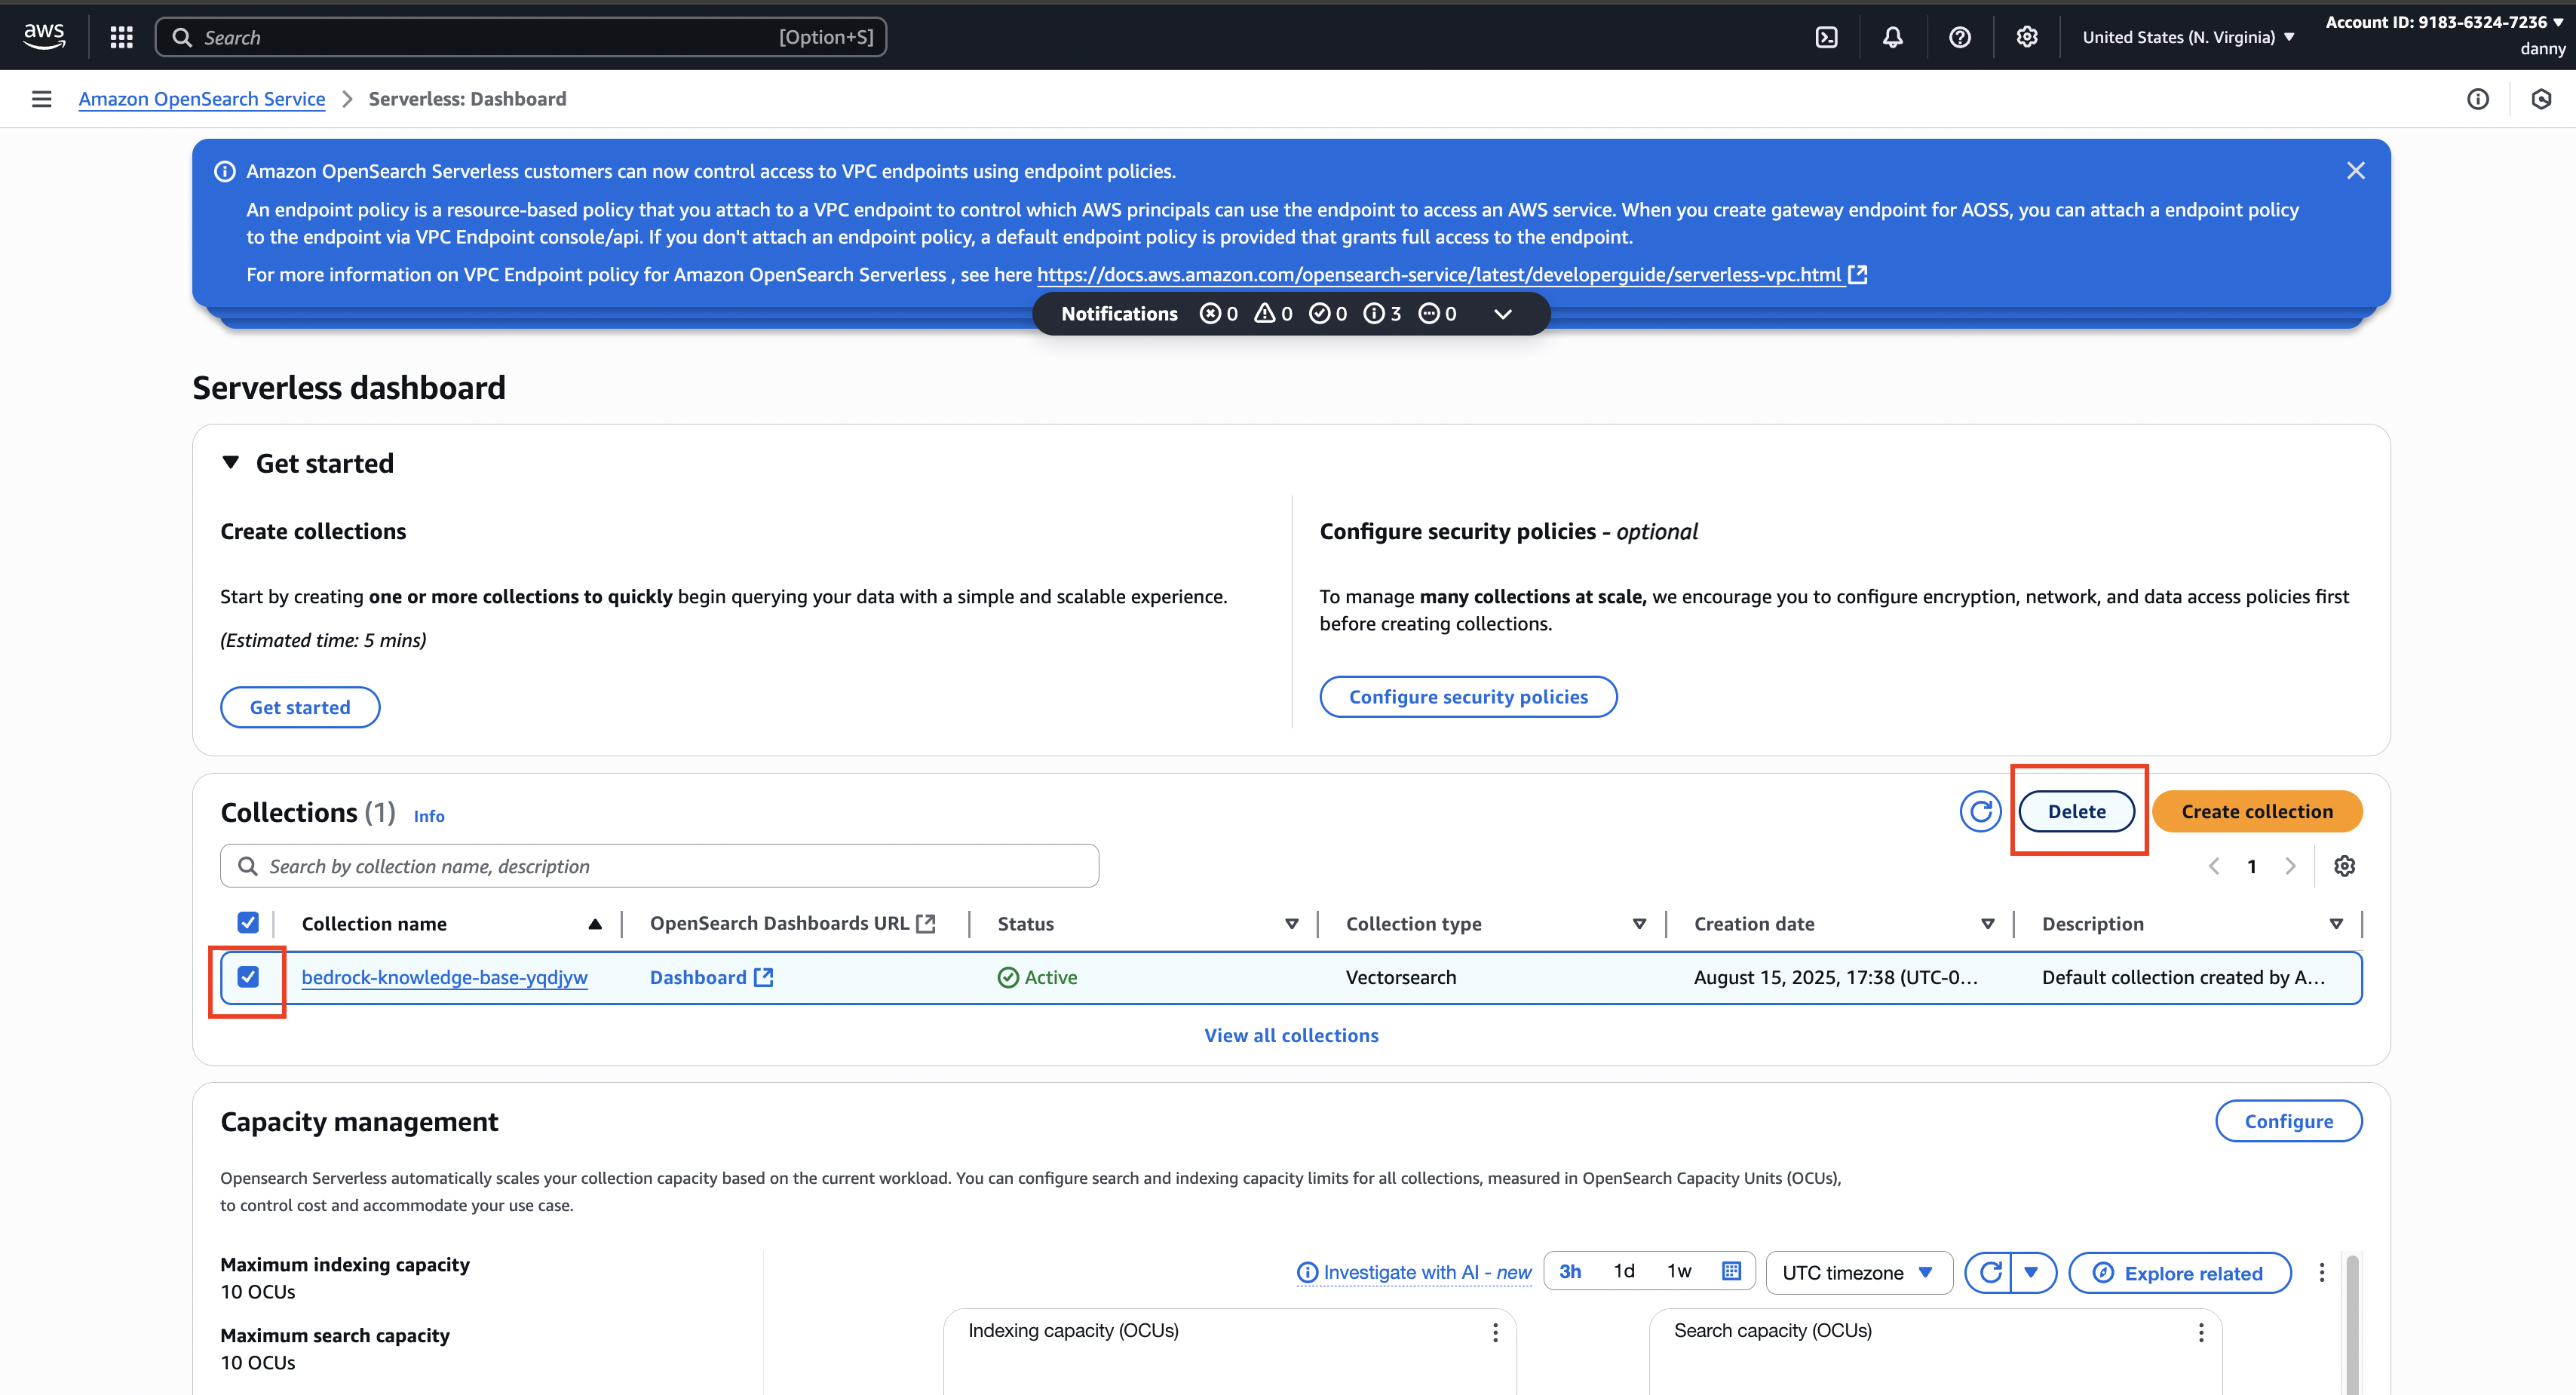Click the collection search input field
This screenshot has width=2576, height=1395.
pyautogui.click(x=660, y=866)
